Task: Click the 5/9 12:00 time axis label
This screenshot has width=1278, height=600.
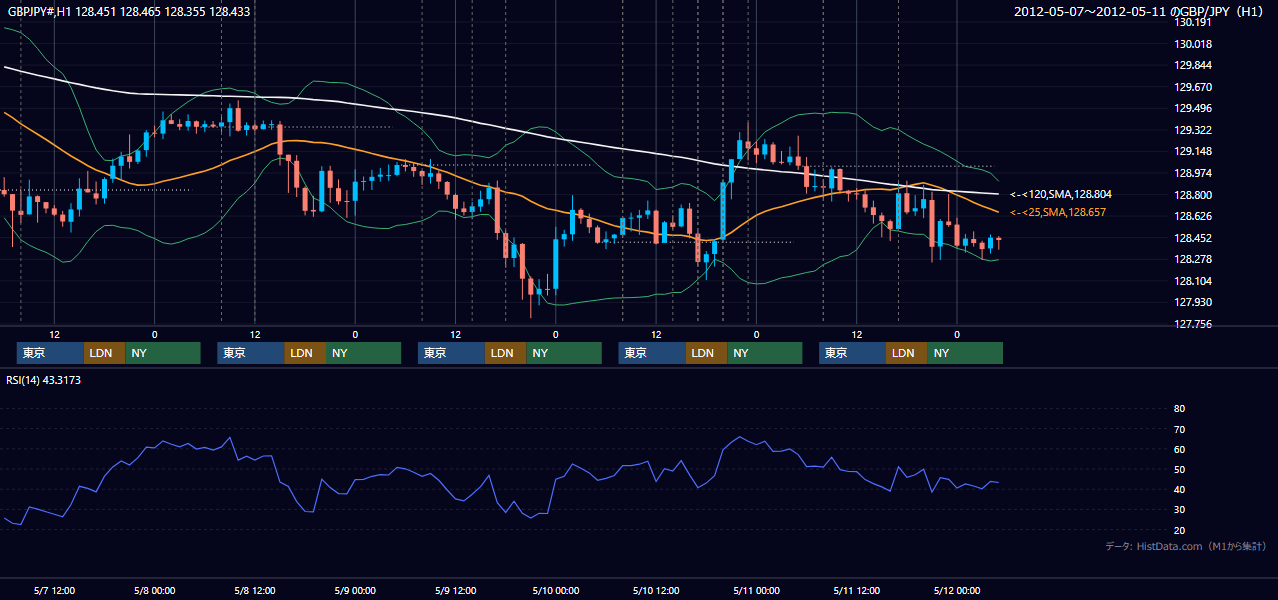Action: coord(455,590)
